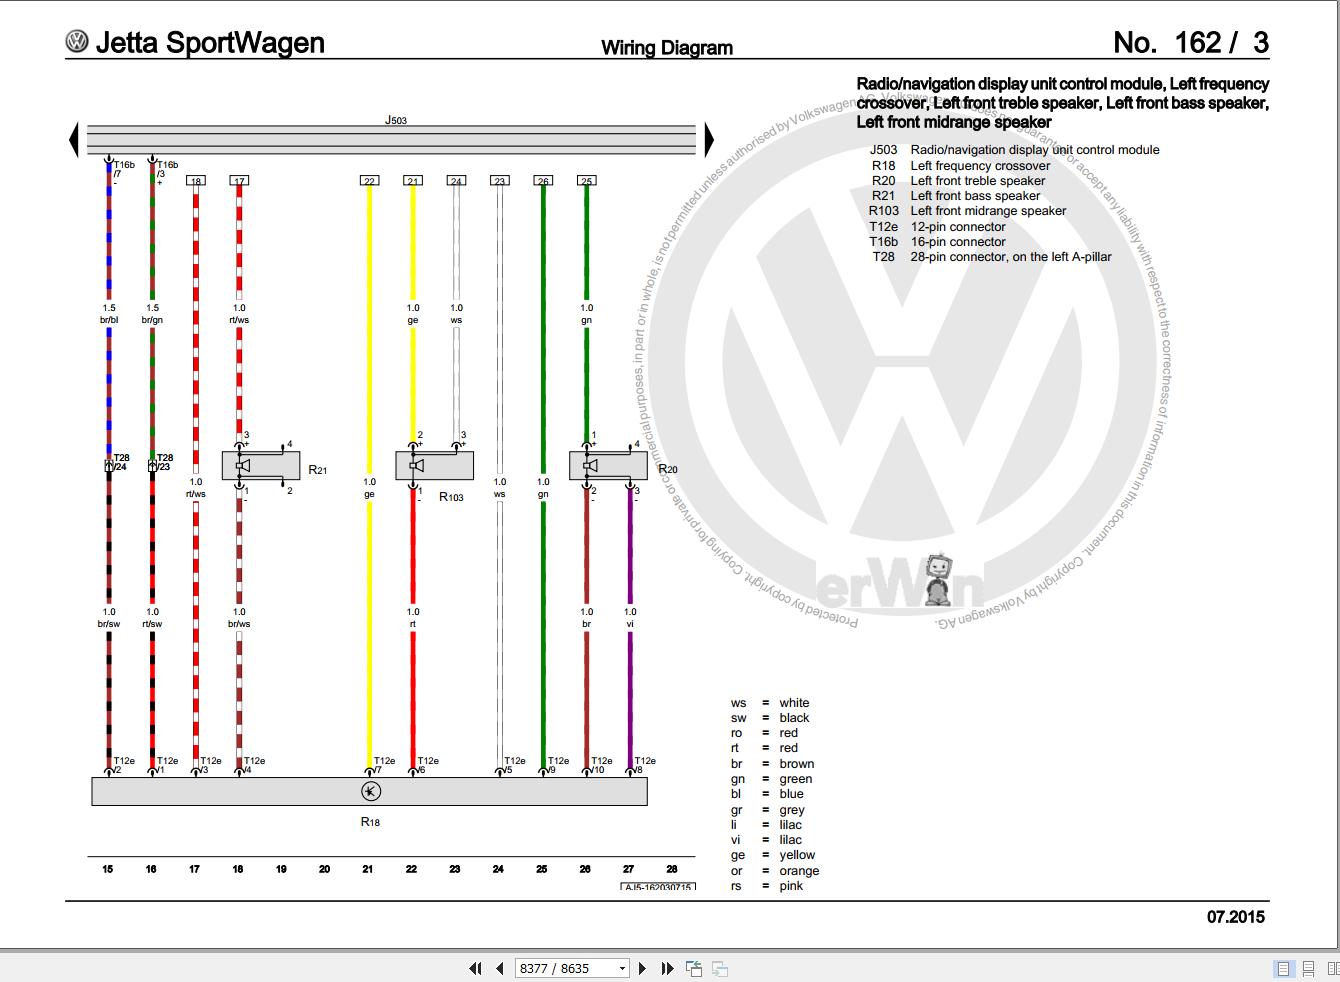Click the date '07.2015'

[1236, 917]
